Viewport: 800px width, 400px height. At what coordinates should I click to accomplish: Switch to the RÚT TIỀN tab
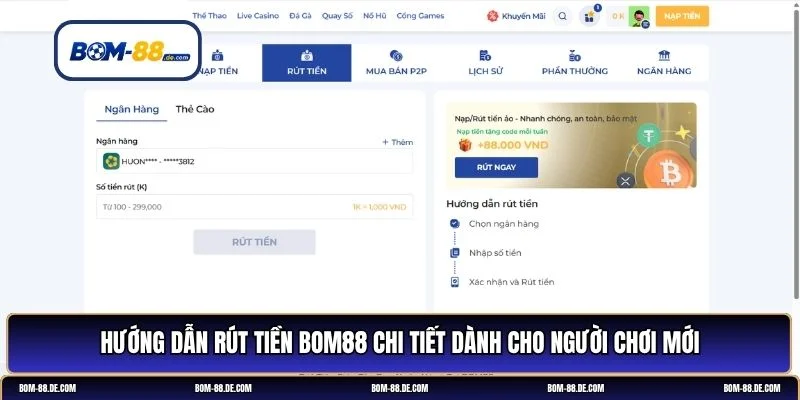(x=307, y=63)
